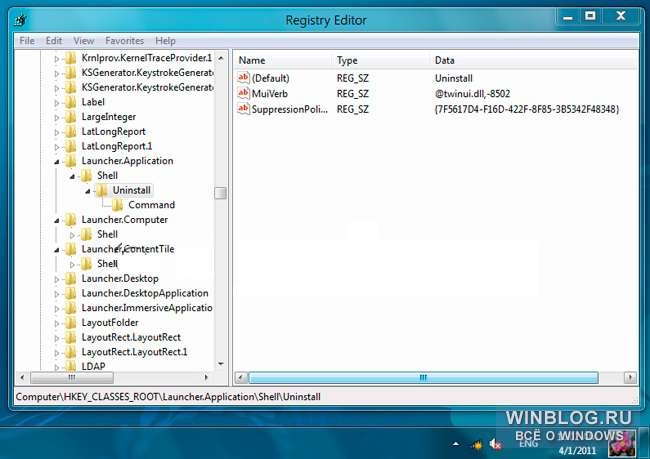Image resolution: width=650 pixels, height=459 pixels.
Task: Select the Command tree key
Action: 151,205
